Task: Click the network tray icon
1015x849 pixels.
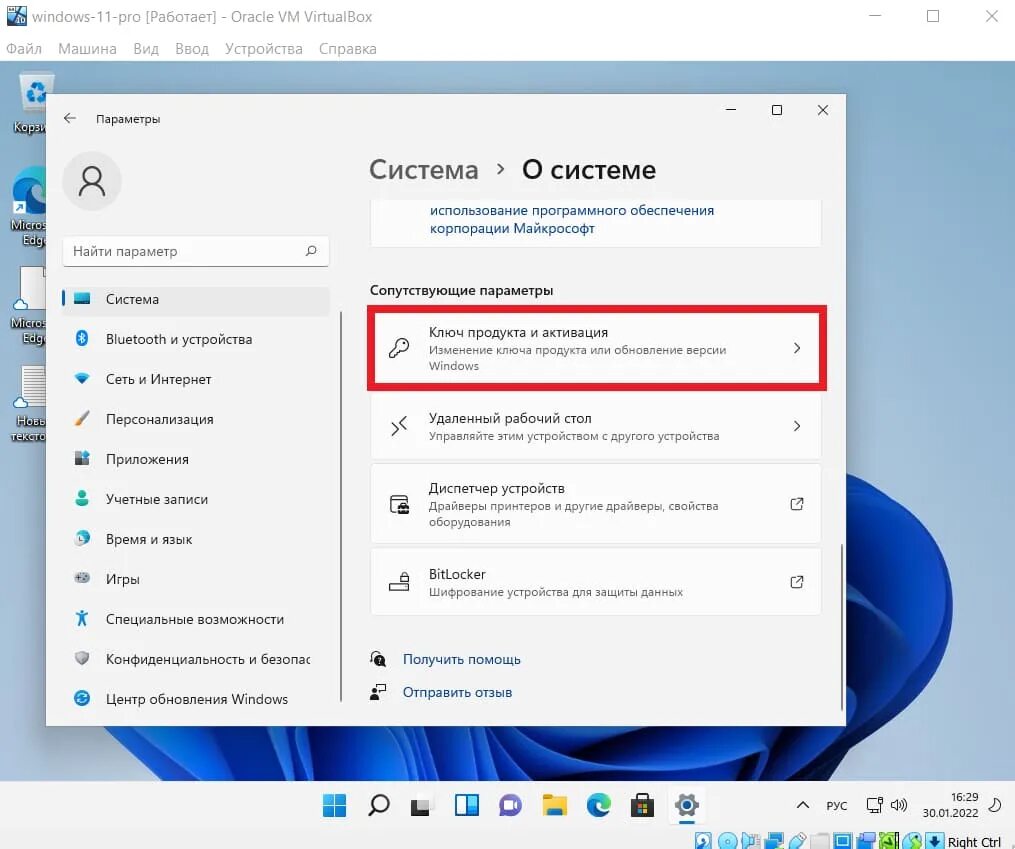Action: [x=875, y=805]
